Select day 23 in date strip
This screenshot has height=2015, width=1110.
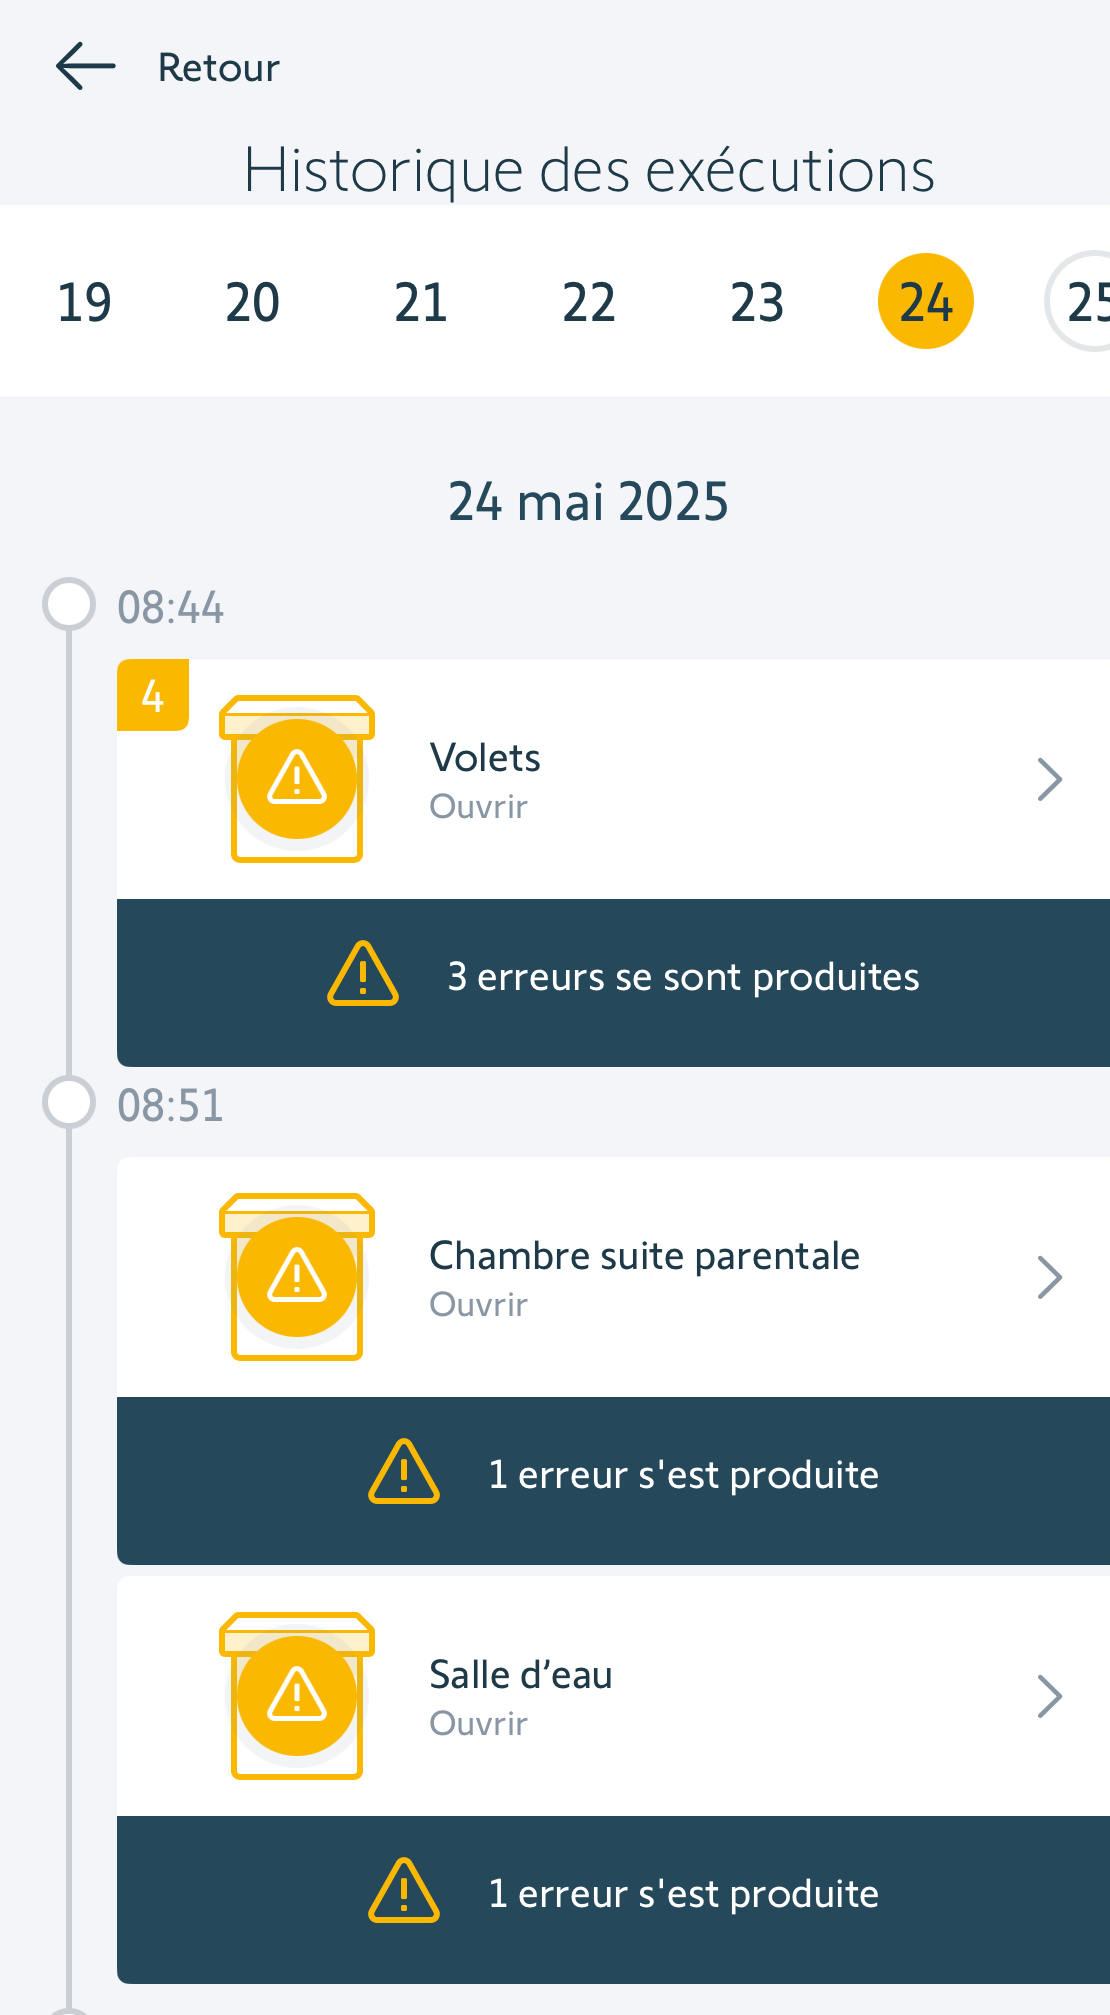(x=757, y=302)
